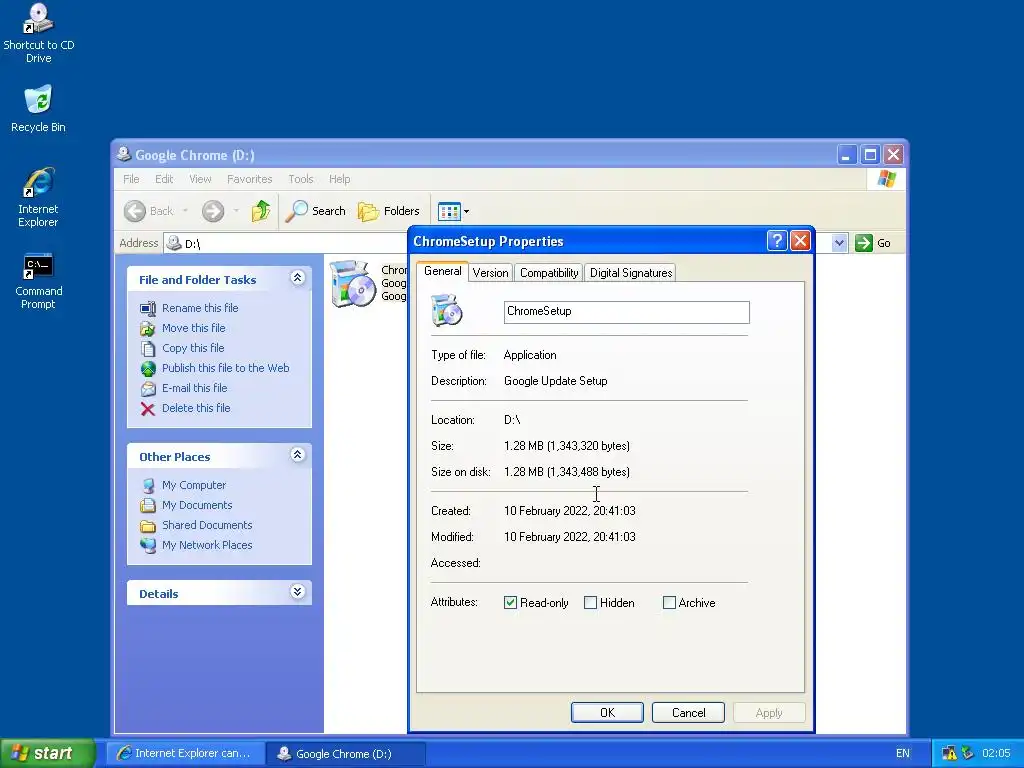Open the View menu
The width and height of the screenshot is (1024, 768).
(200, 179)
